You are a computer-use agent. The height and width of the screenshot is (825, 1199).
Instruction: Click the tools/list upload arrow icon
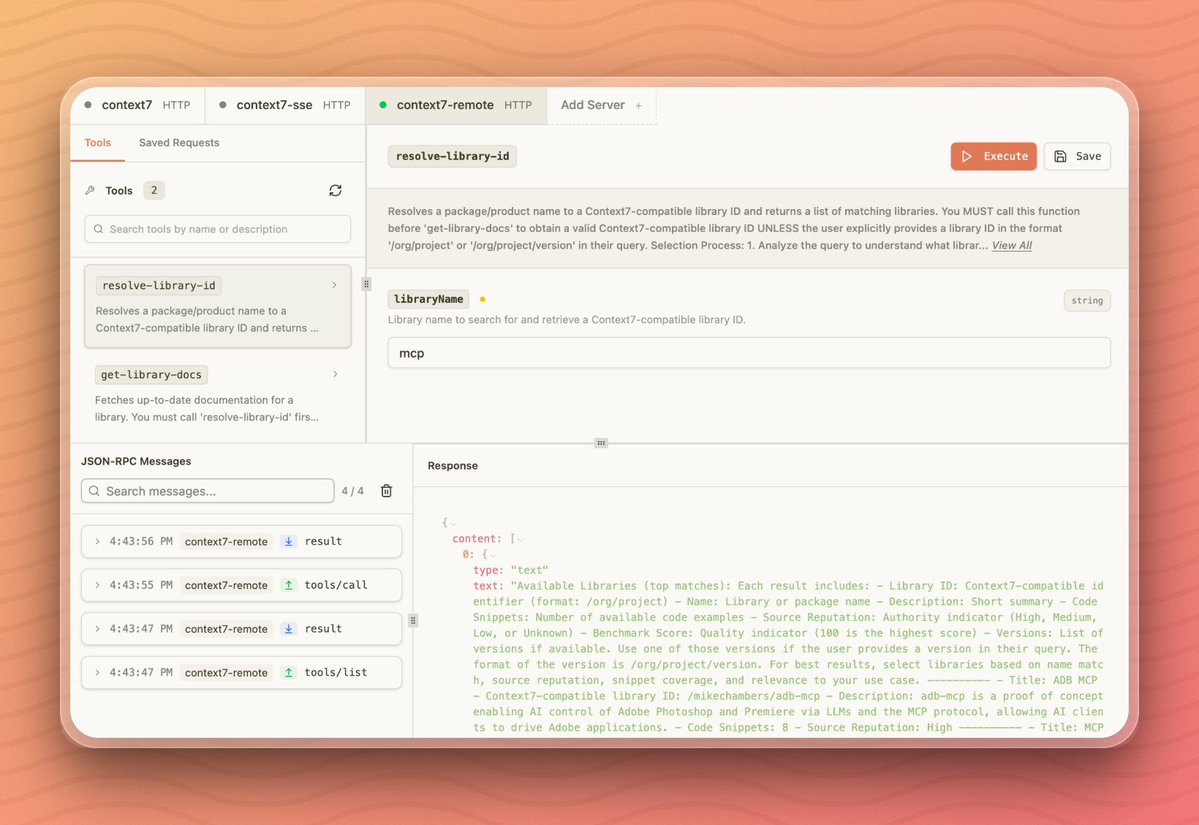[x=288, y=672]
